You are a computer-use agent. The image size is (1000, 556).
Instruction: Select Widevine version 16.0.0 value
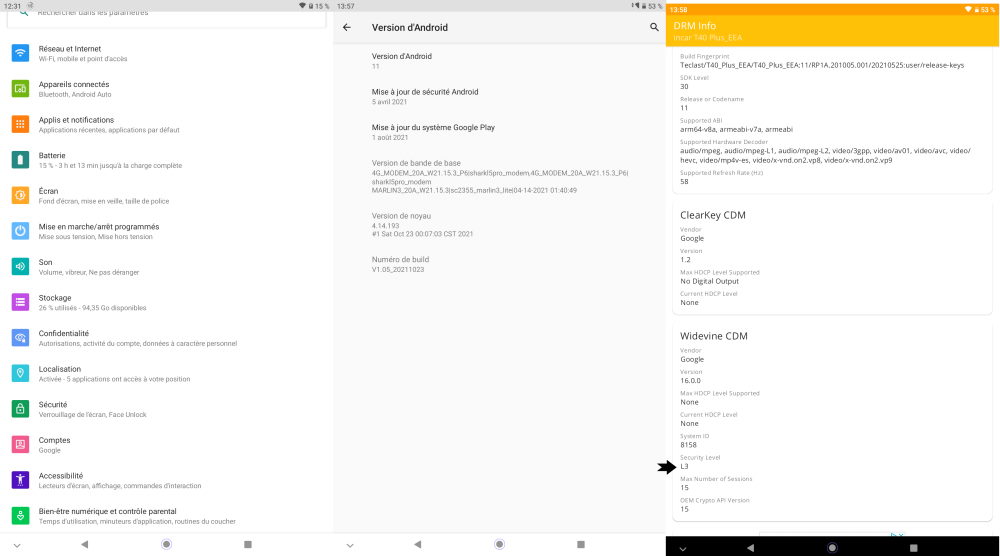pos(690,381)
